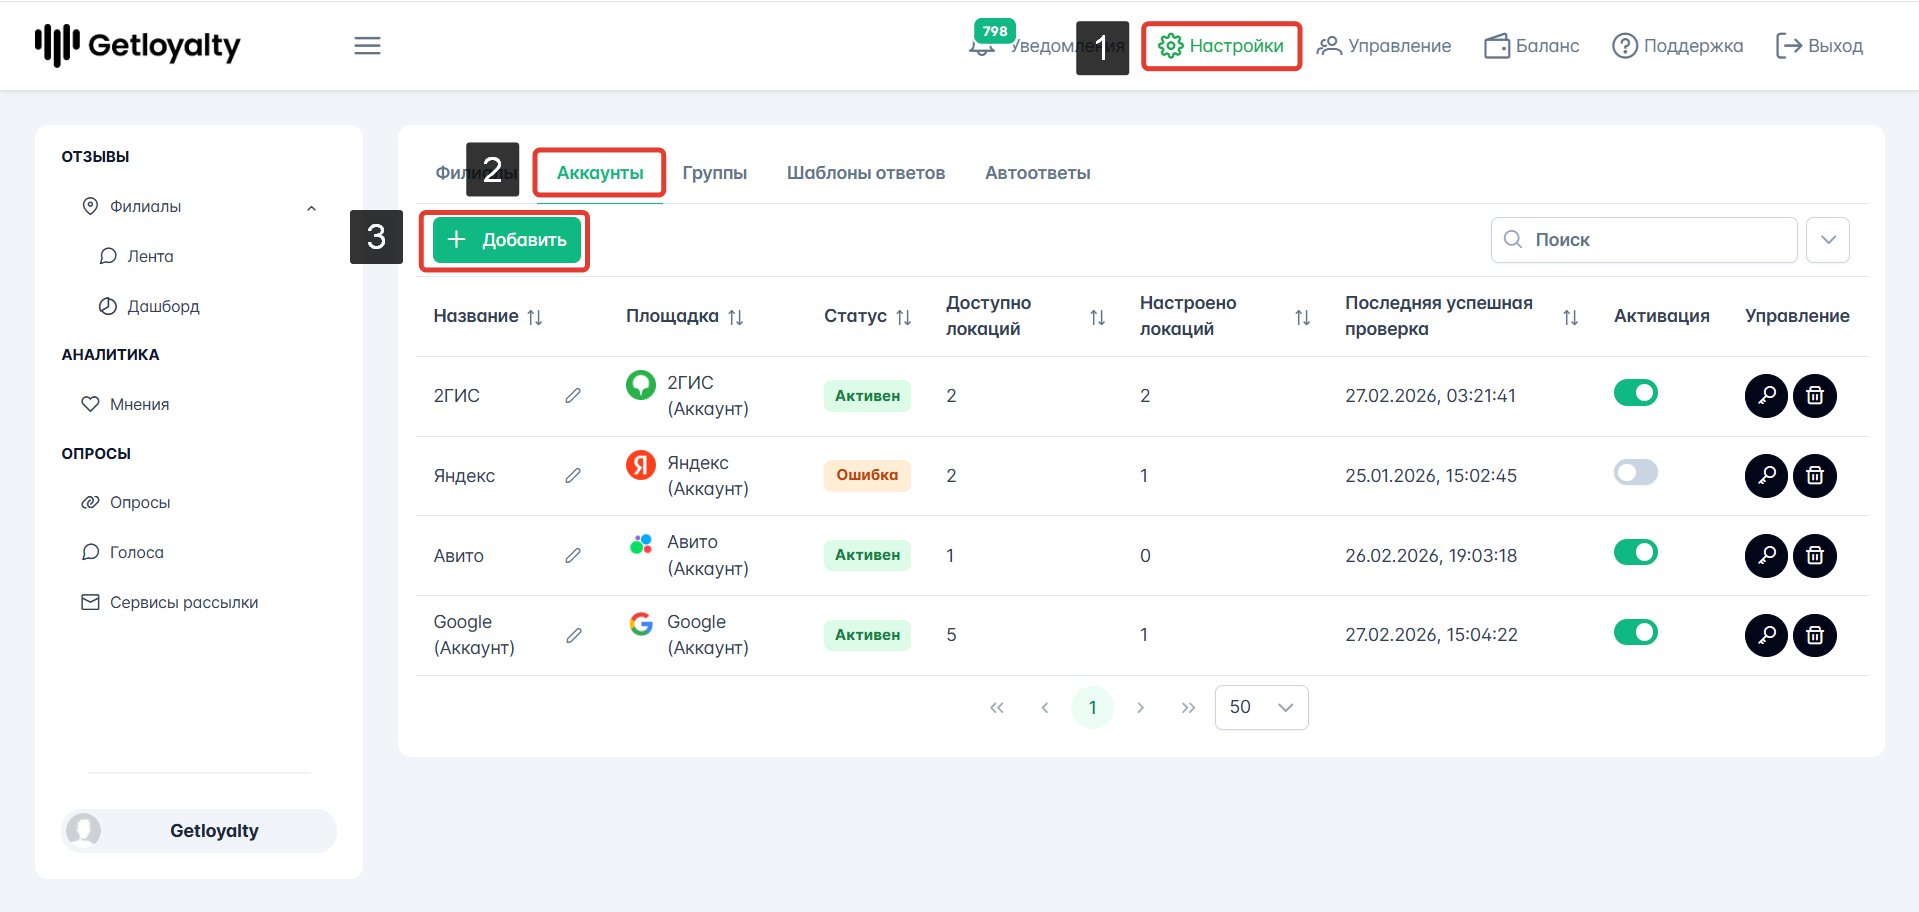
Task: Switch to the Группы tab
Action: (x=714, y=173)
